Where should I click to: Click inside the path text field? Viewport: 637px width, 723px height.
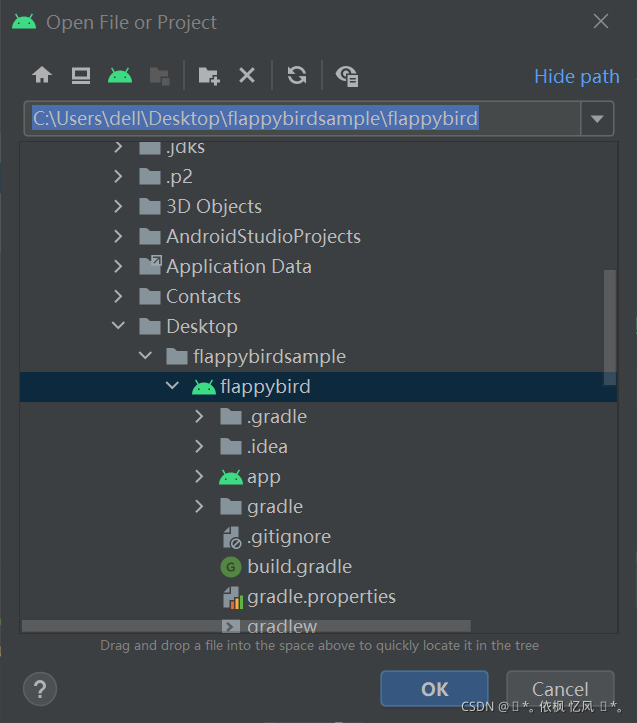tap(302, 119)
